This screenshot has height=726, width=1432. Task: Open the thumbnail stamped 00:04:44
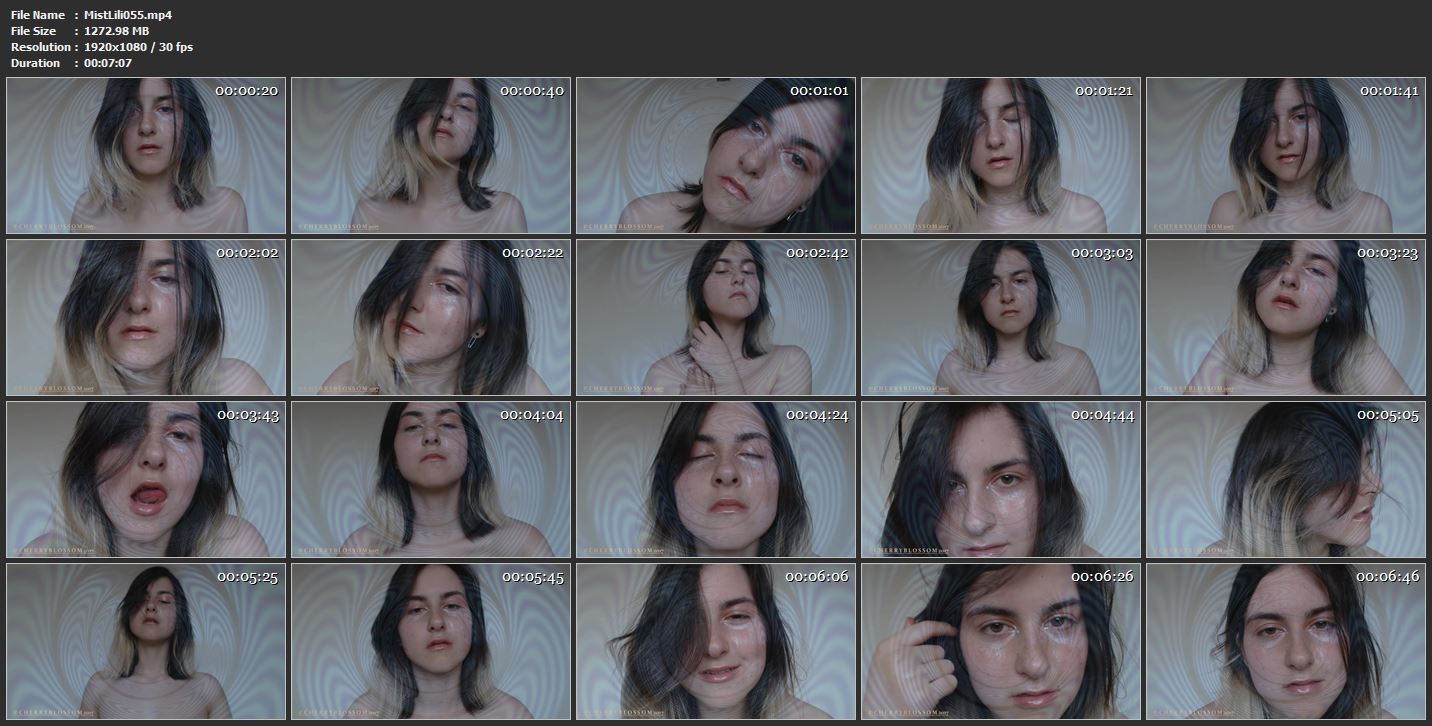[1001, 480]
